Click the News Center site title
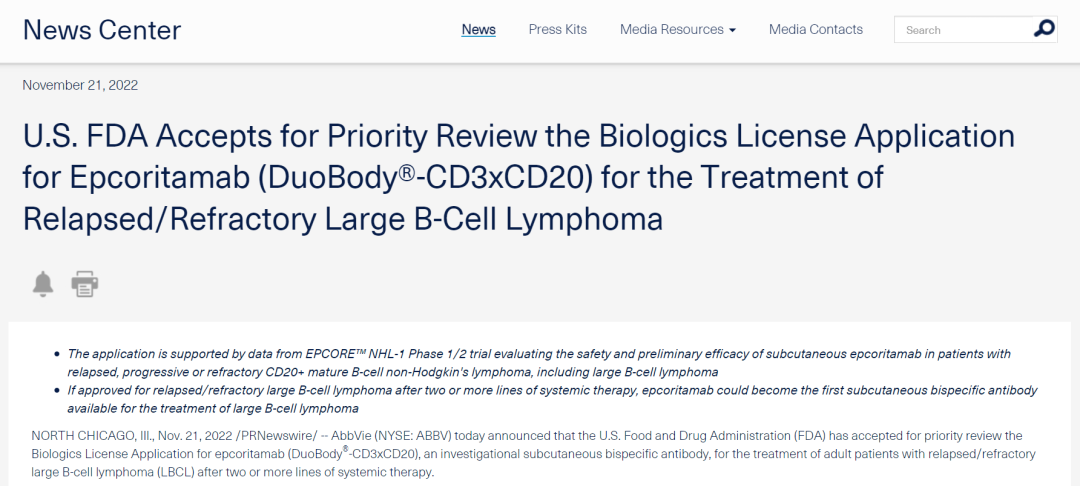This screenshot has width=1080, height=486. click(102, 30)
